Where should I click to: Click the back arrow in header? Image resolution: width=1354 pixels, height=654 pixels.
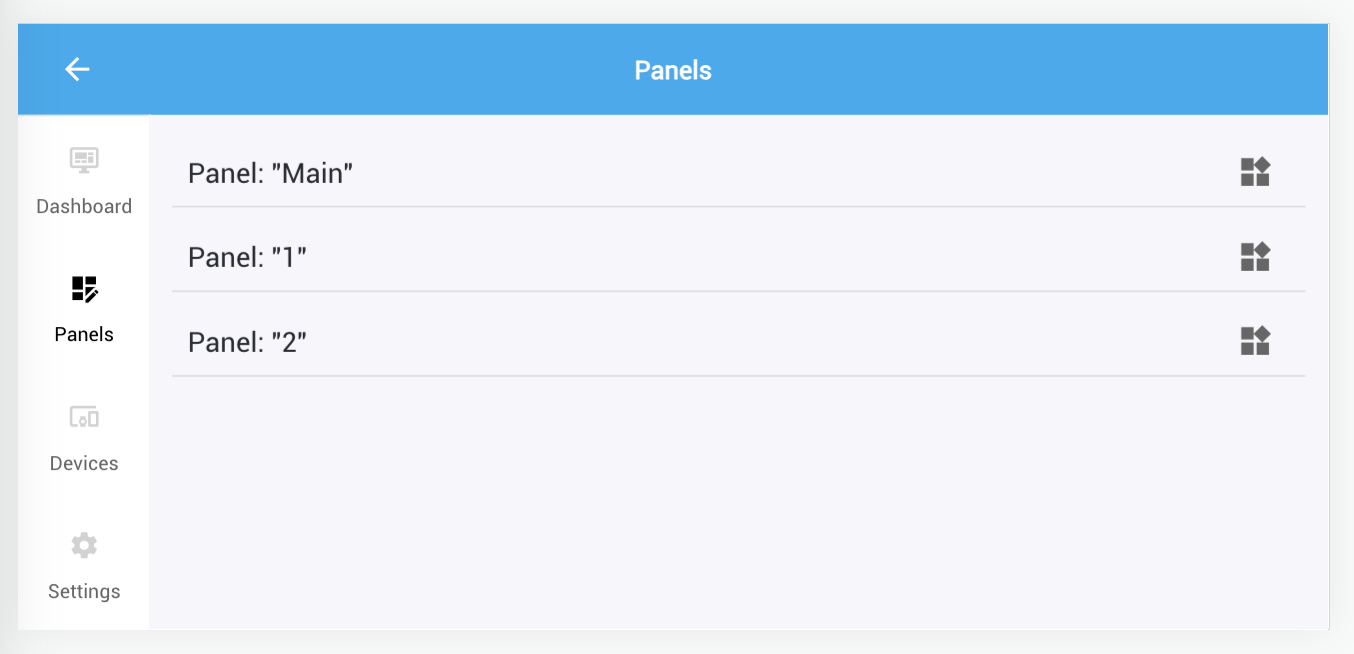(x=77, y=69)
